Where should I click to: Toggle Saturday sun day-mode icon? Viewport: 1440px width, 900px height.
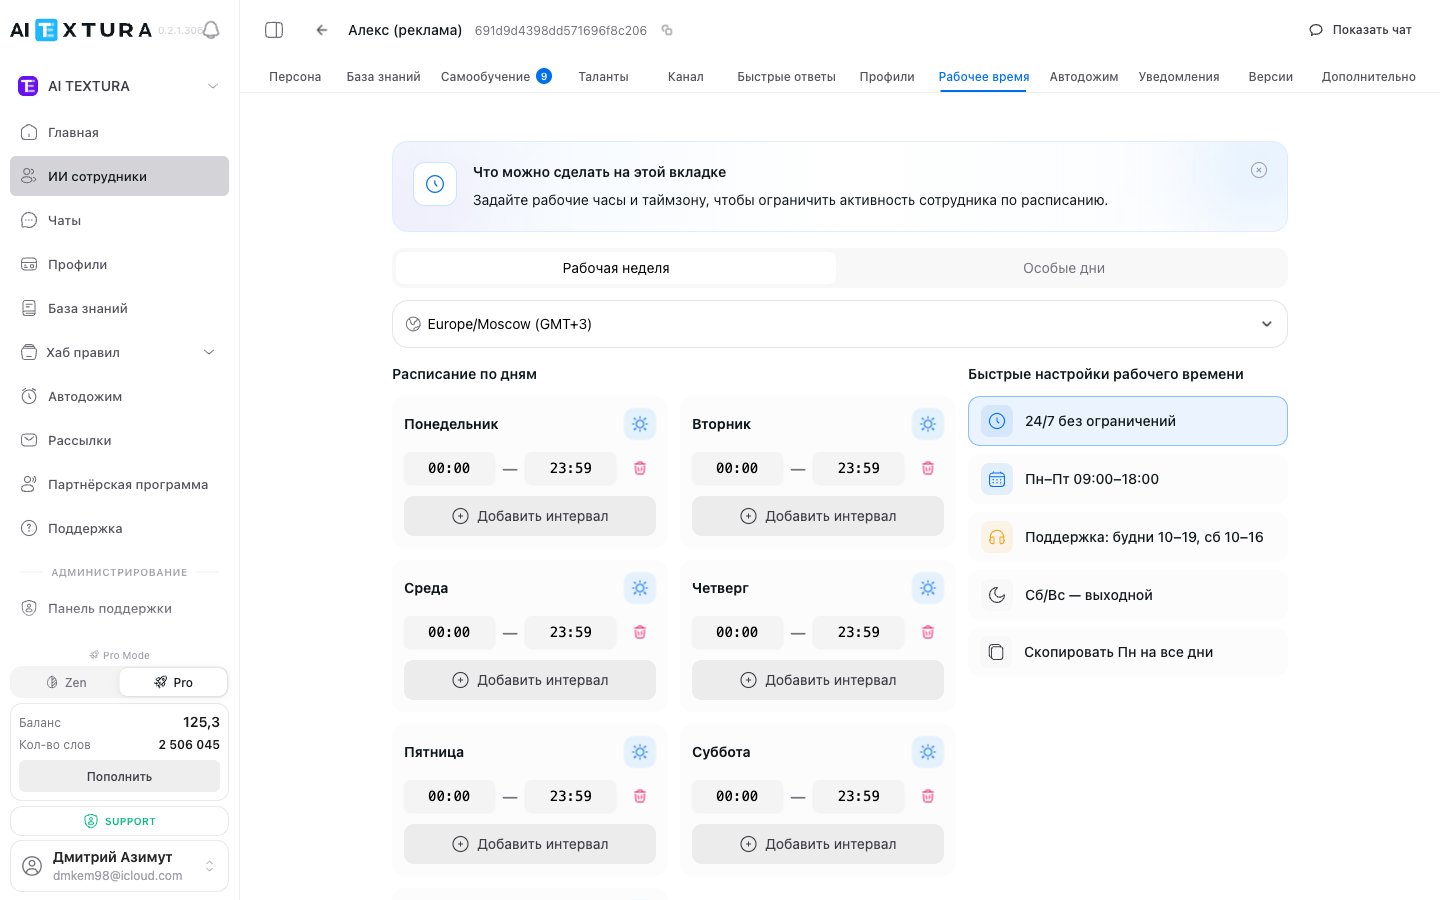tap(928, 752)
